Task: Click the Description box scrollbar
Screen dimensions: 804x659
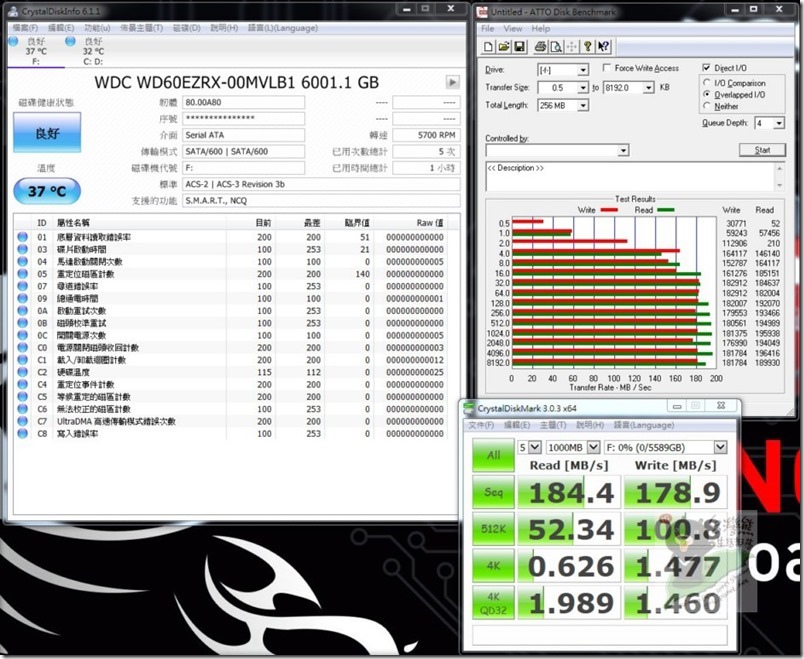Action: [780, 176]
